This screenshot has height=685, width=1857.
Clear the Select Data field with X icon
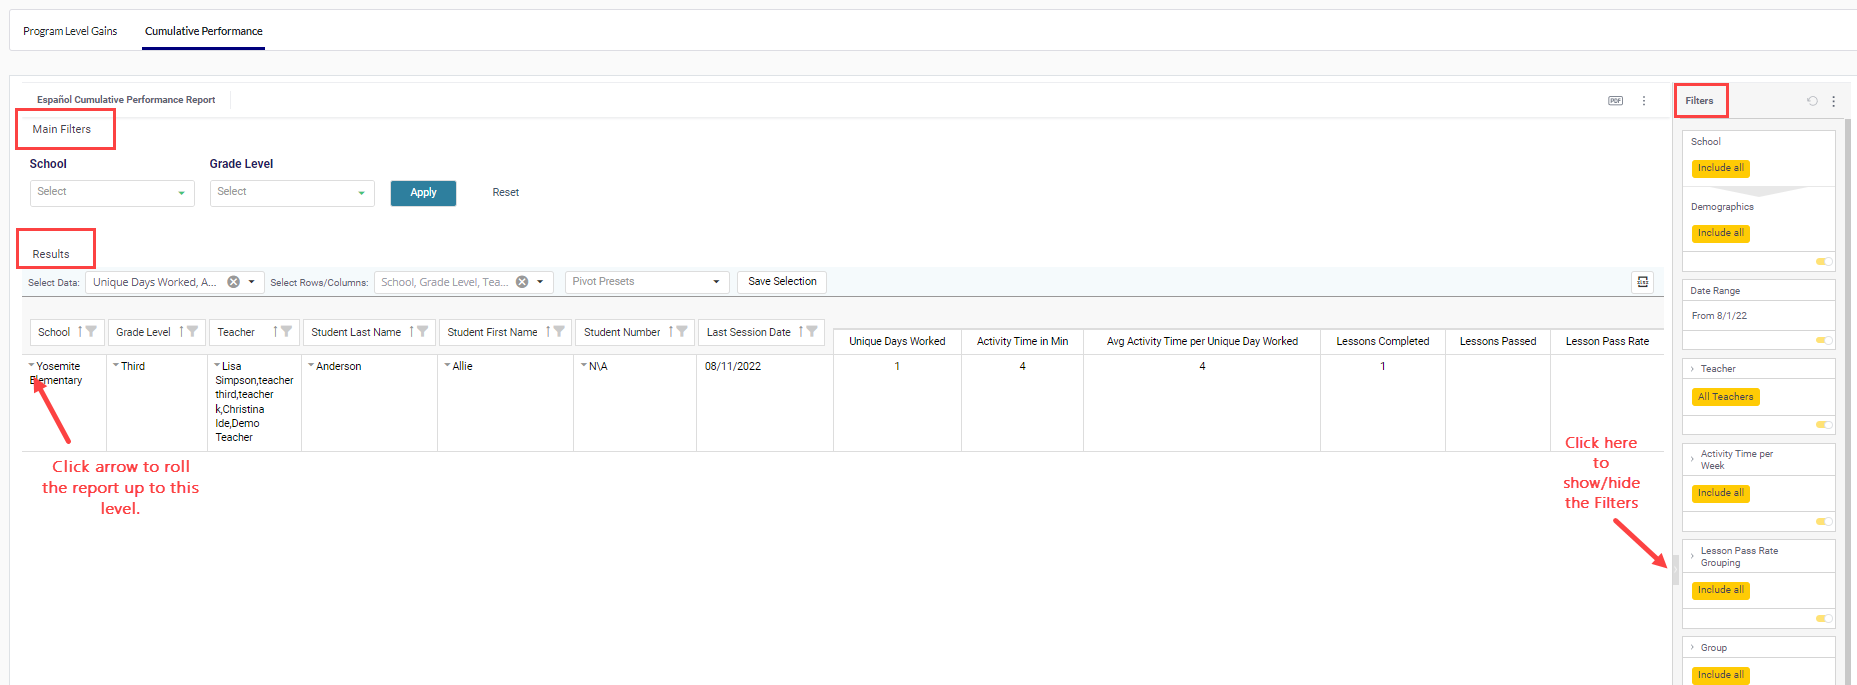point(233,282)
